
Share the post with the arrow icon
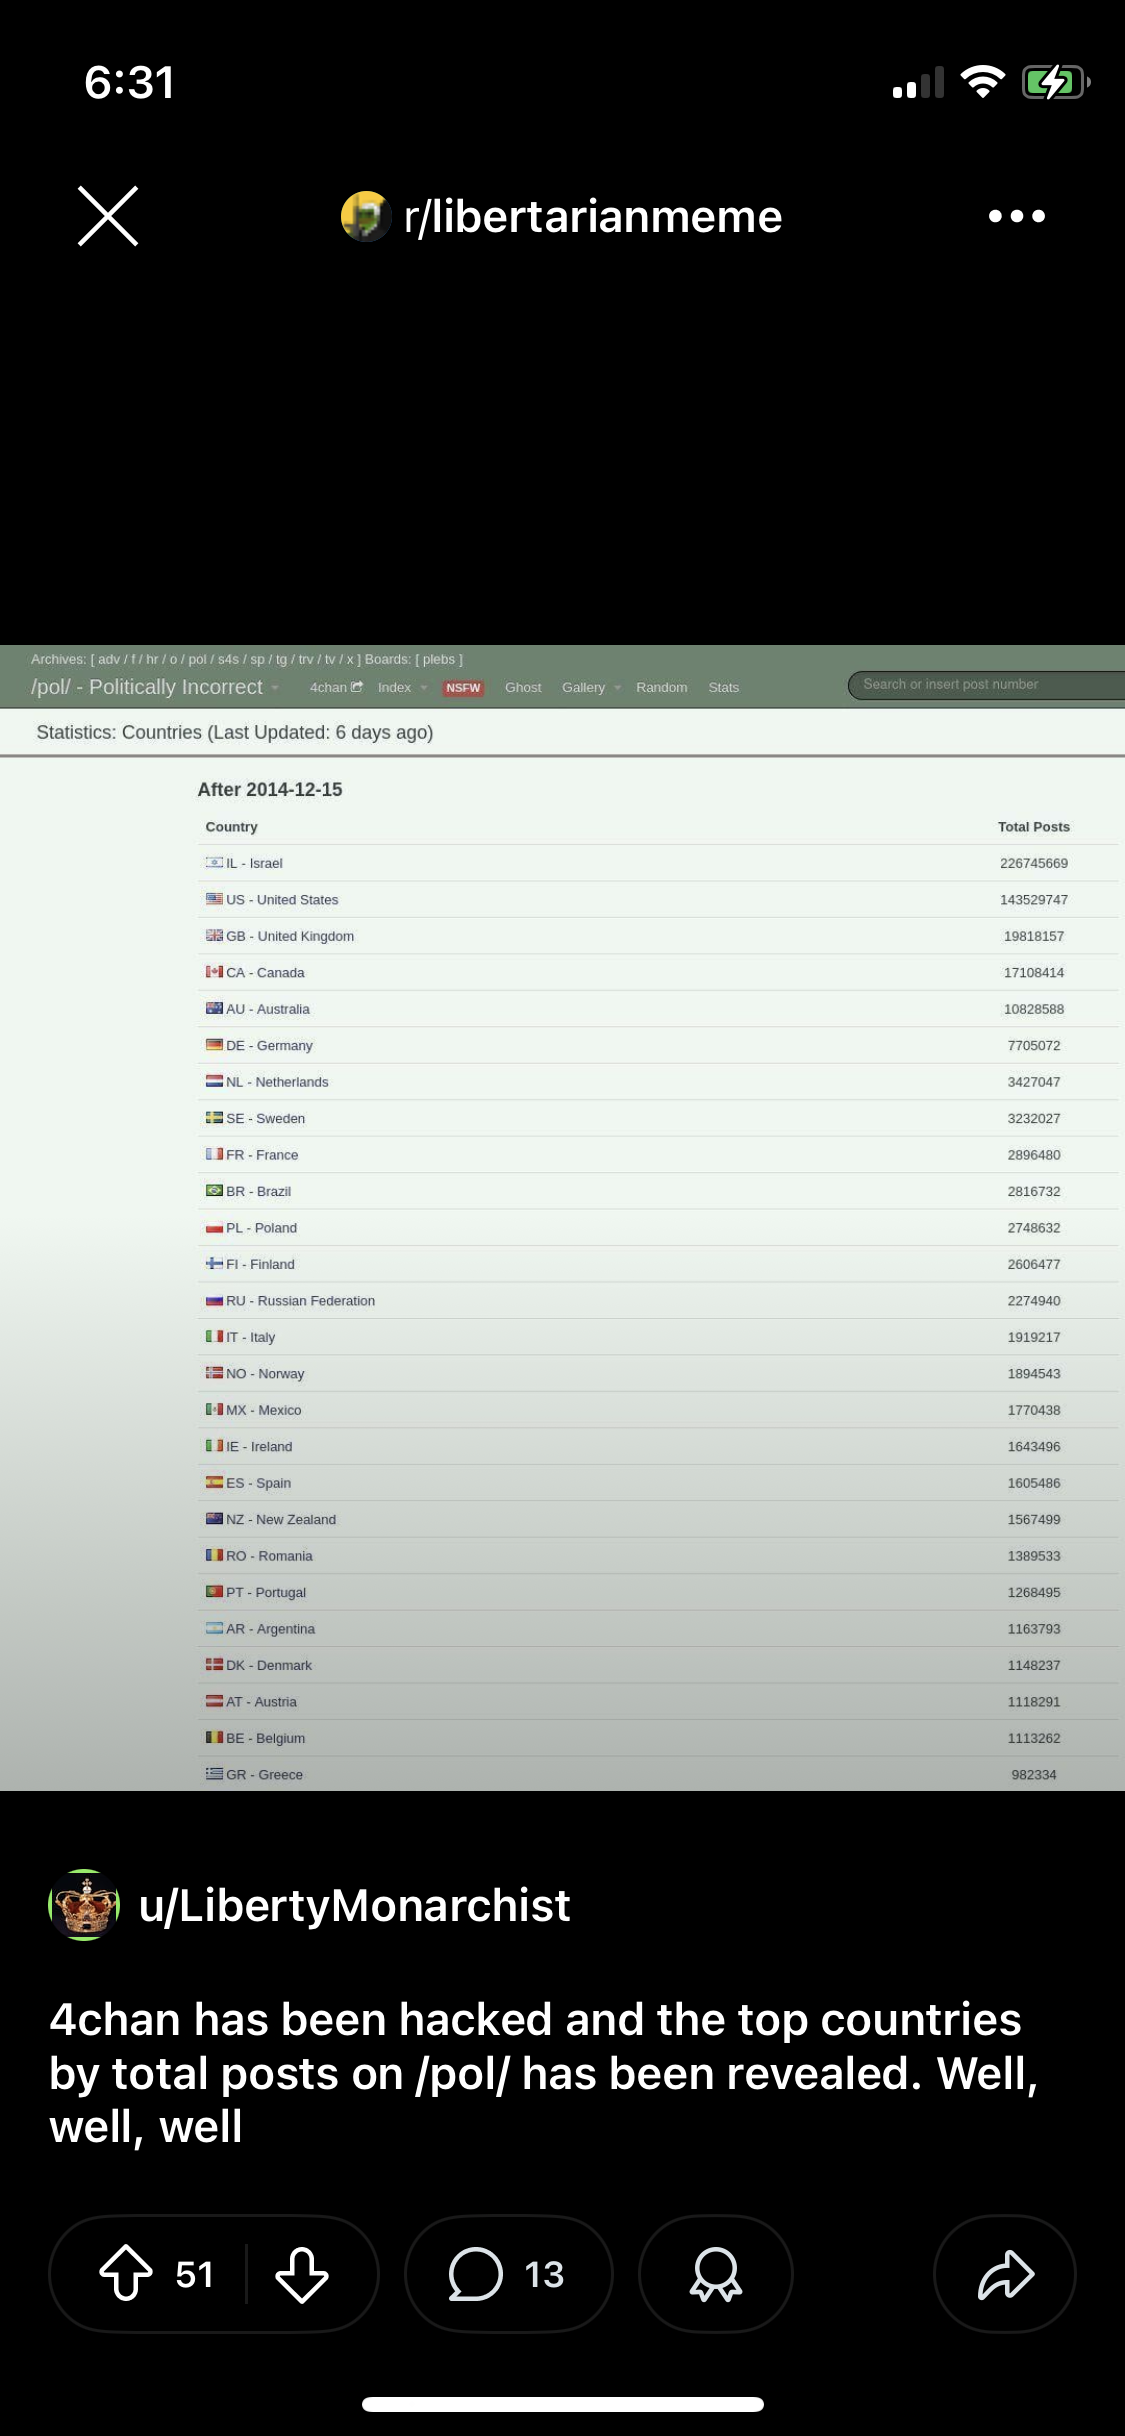[x=1005, y=2274]
